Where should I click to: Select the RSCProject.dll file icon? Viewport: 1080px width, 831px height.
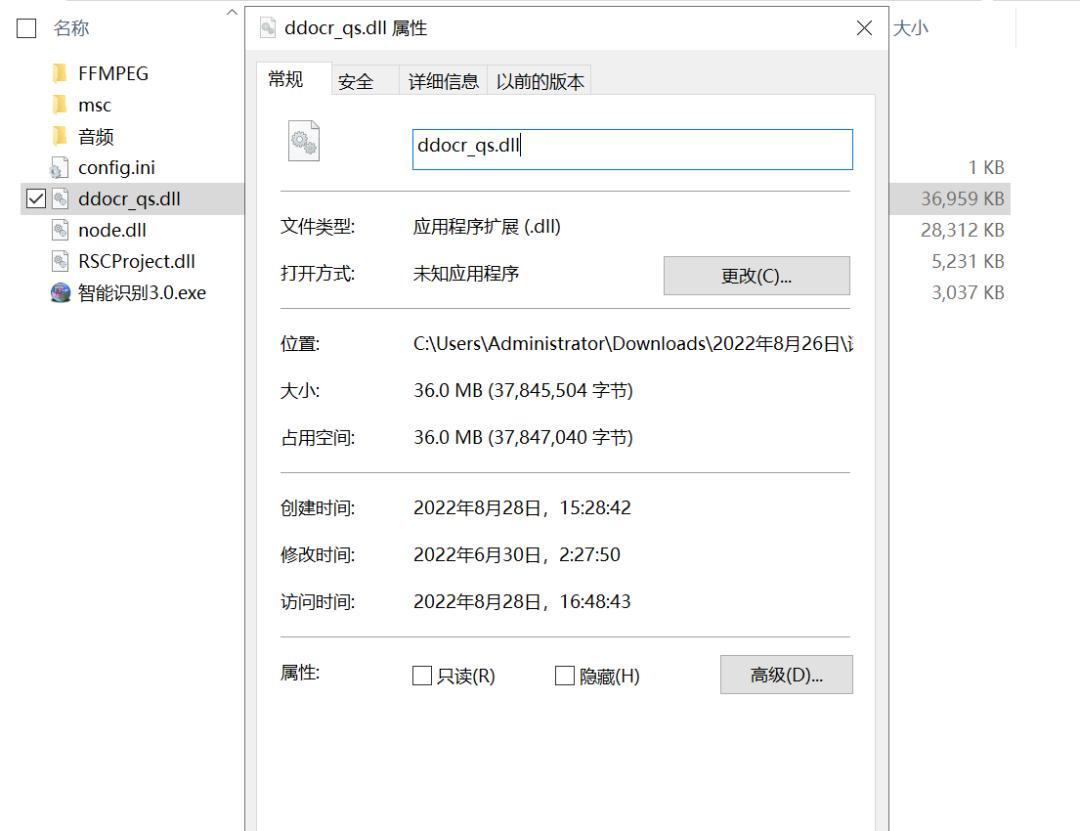61,261
